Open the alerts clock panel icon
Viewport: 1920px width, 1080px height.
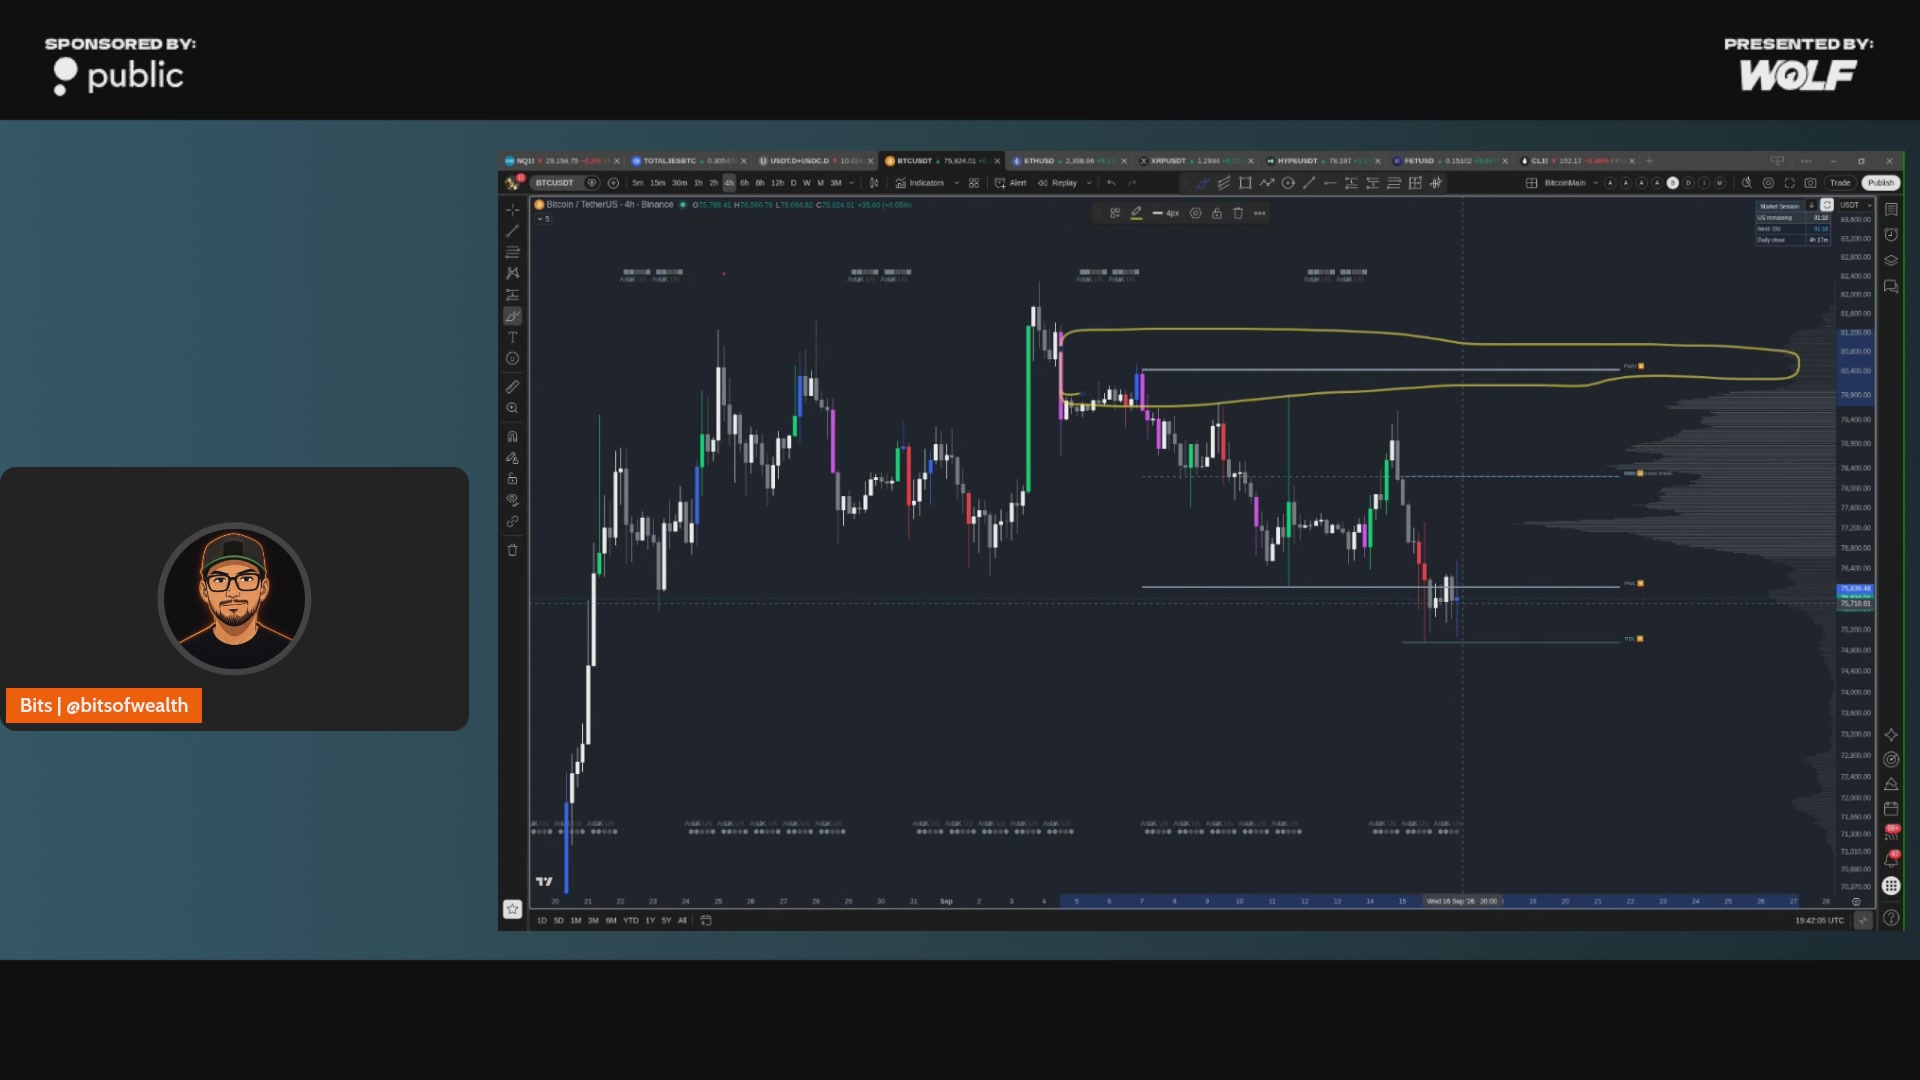1891,235
